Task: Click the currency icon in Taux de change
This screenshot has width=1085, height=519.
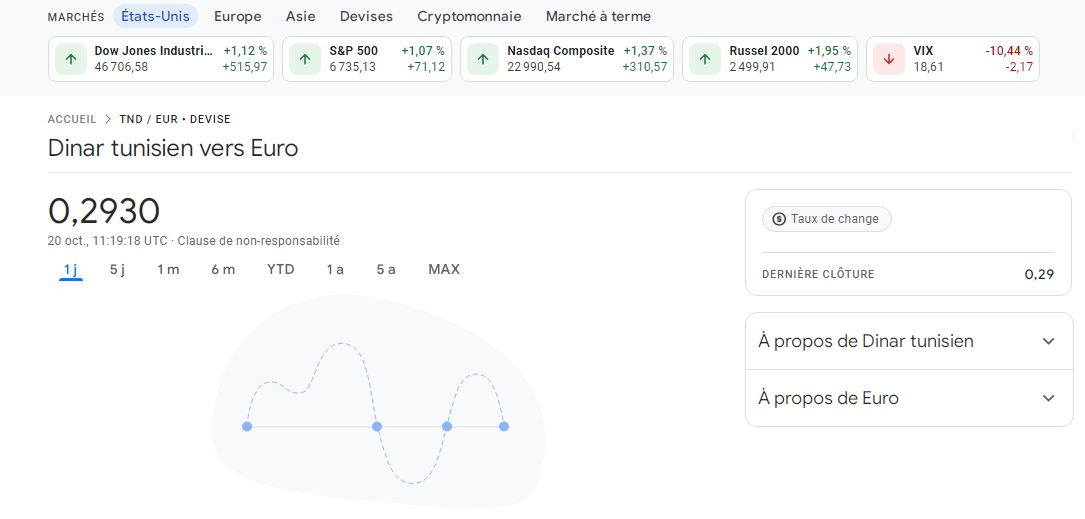Action: tap(779, 219)
